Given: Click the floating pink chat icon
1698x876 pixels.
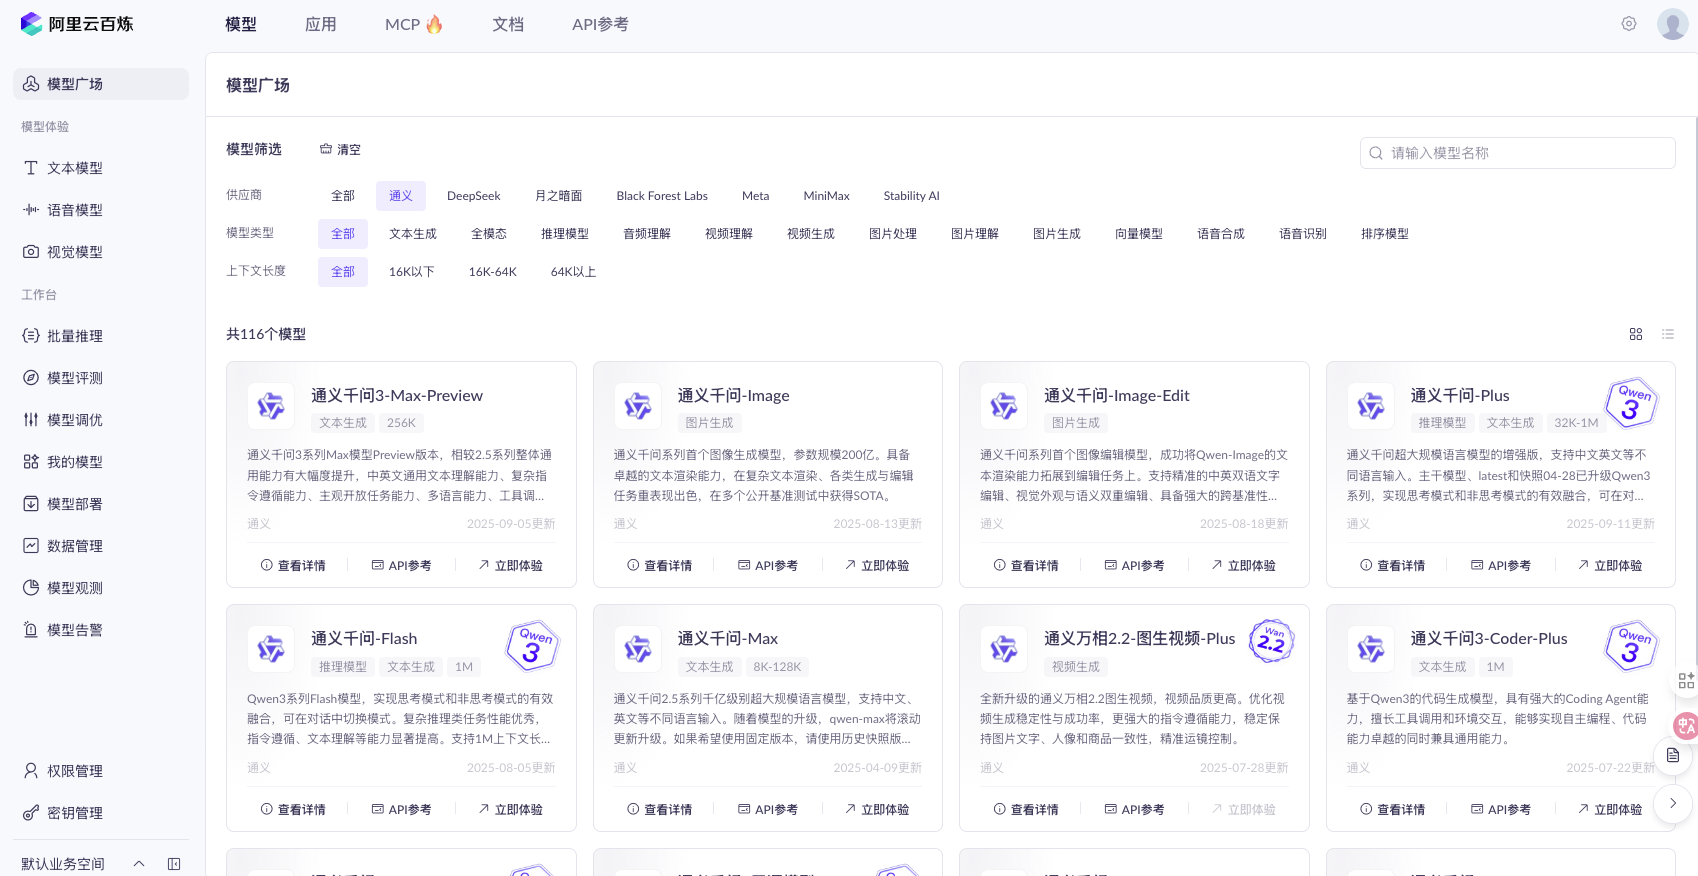Looking at the screenshot, I should (x=1686, y=726).
